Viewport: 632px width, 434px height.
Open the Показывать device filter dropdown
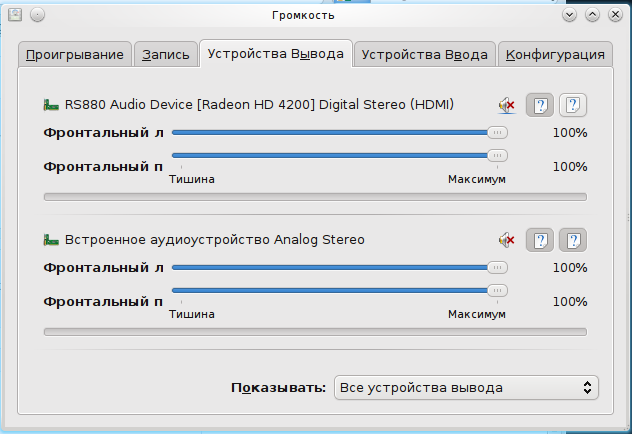click(466, 388)
